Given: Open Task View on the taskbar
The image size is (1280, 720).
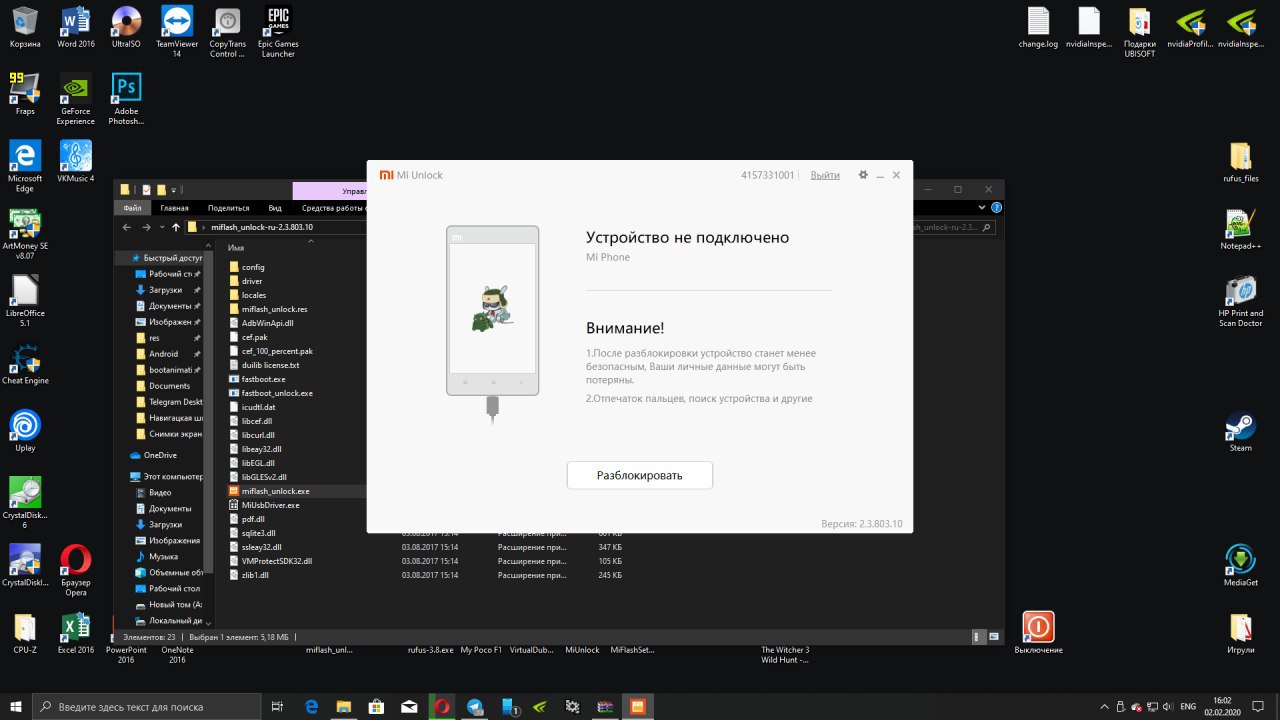Looking at the screenshot, I should coord(278,706).
